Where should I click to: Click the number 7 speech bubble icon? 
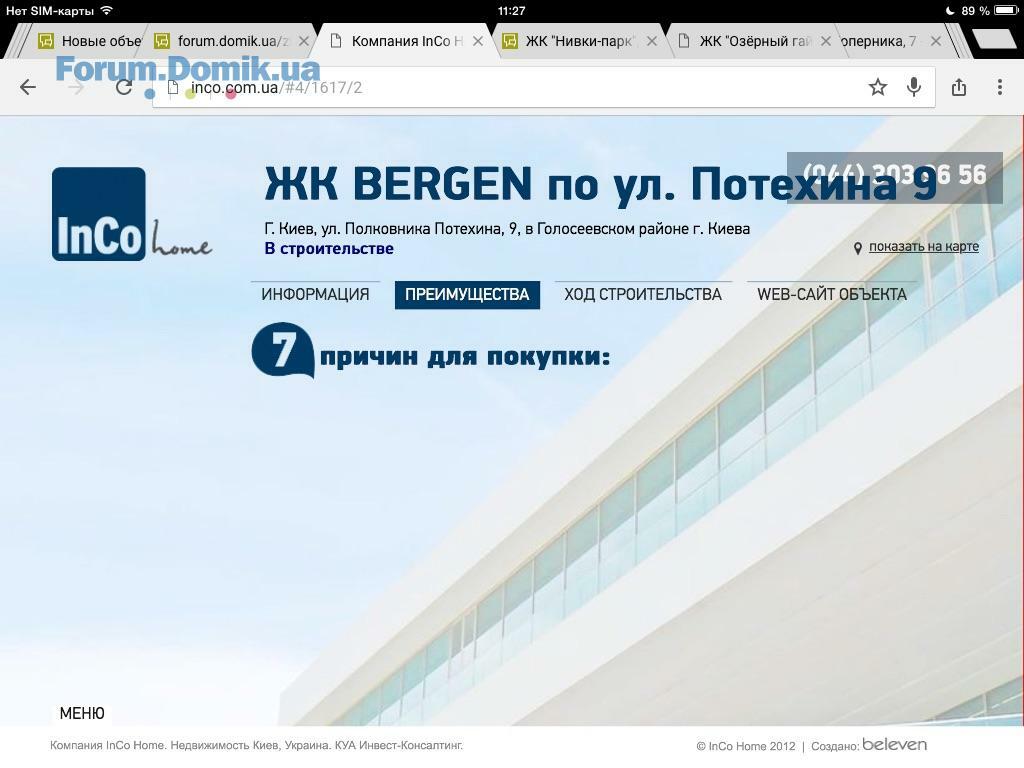click(282, 350)
